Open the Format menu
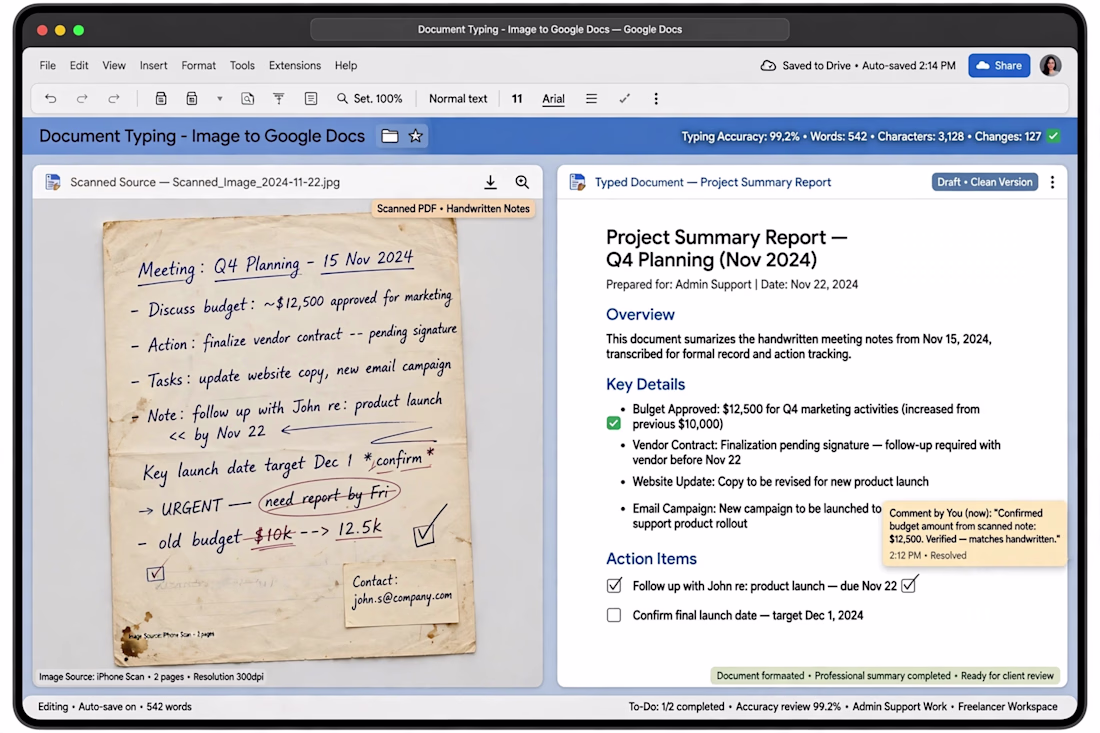The width and height of the screenshot is (1100, 733). point(199,65)
